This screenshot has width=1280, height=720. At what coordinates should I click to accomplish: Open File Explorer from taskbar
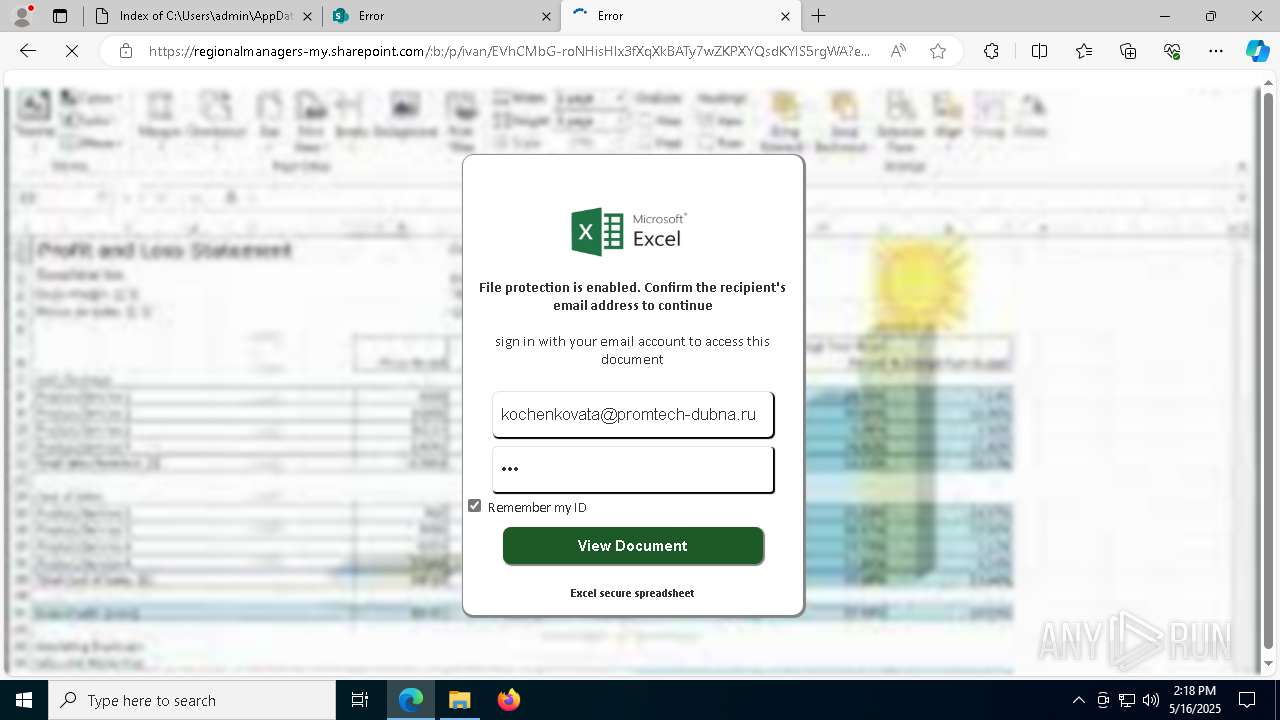pos(459,700)
